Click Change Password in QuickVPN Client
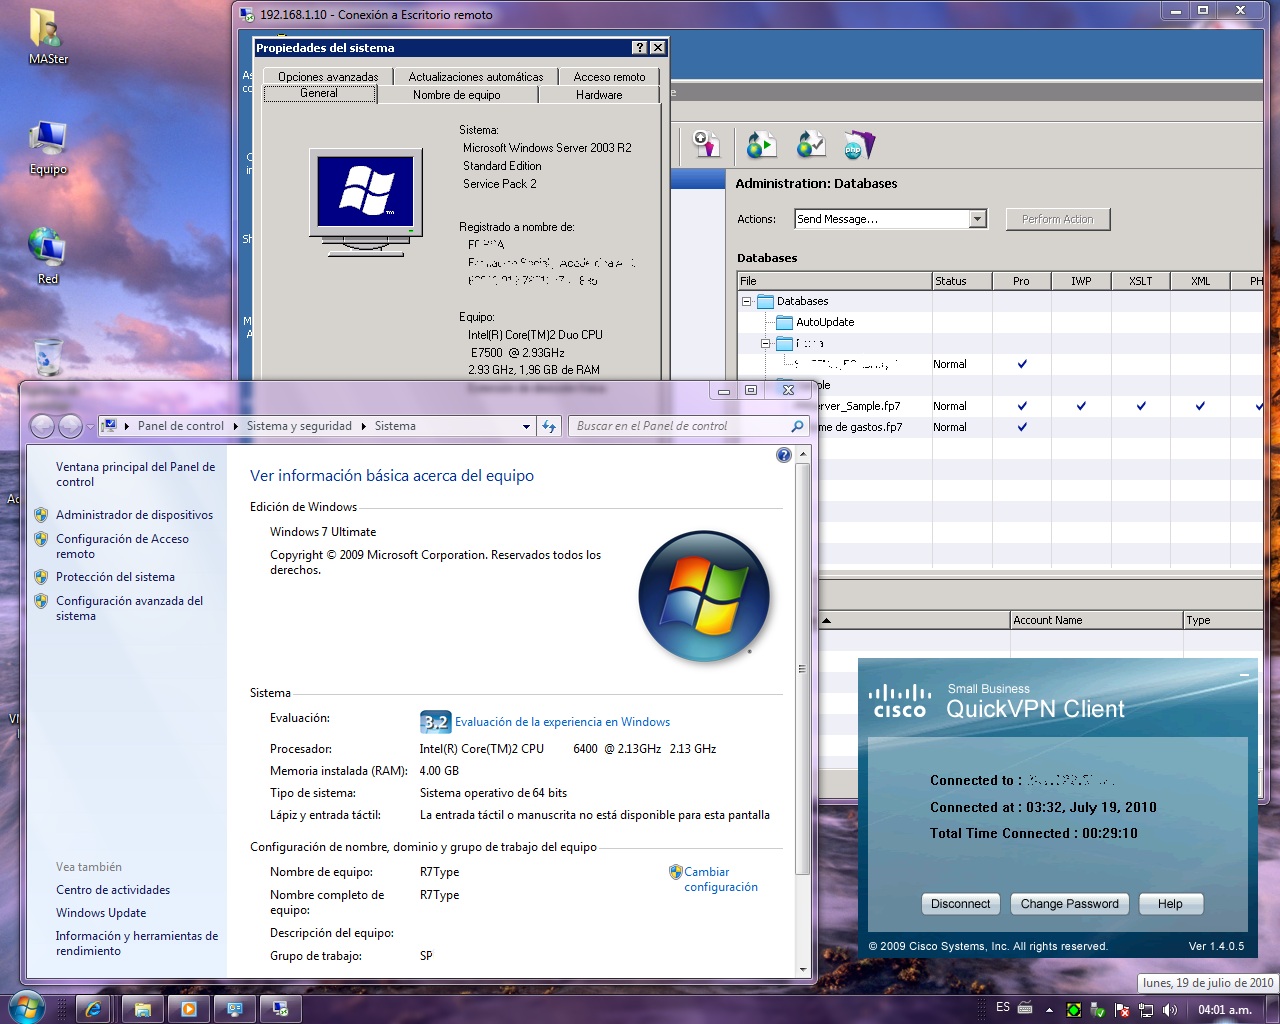 coord(1070,904)
